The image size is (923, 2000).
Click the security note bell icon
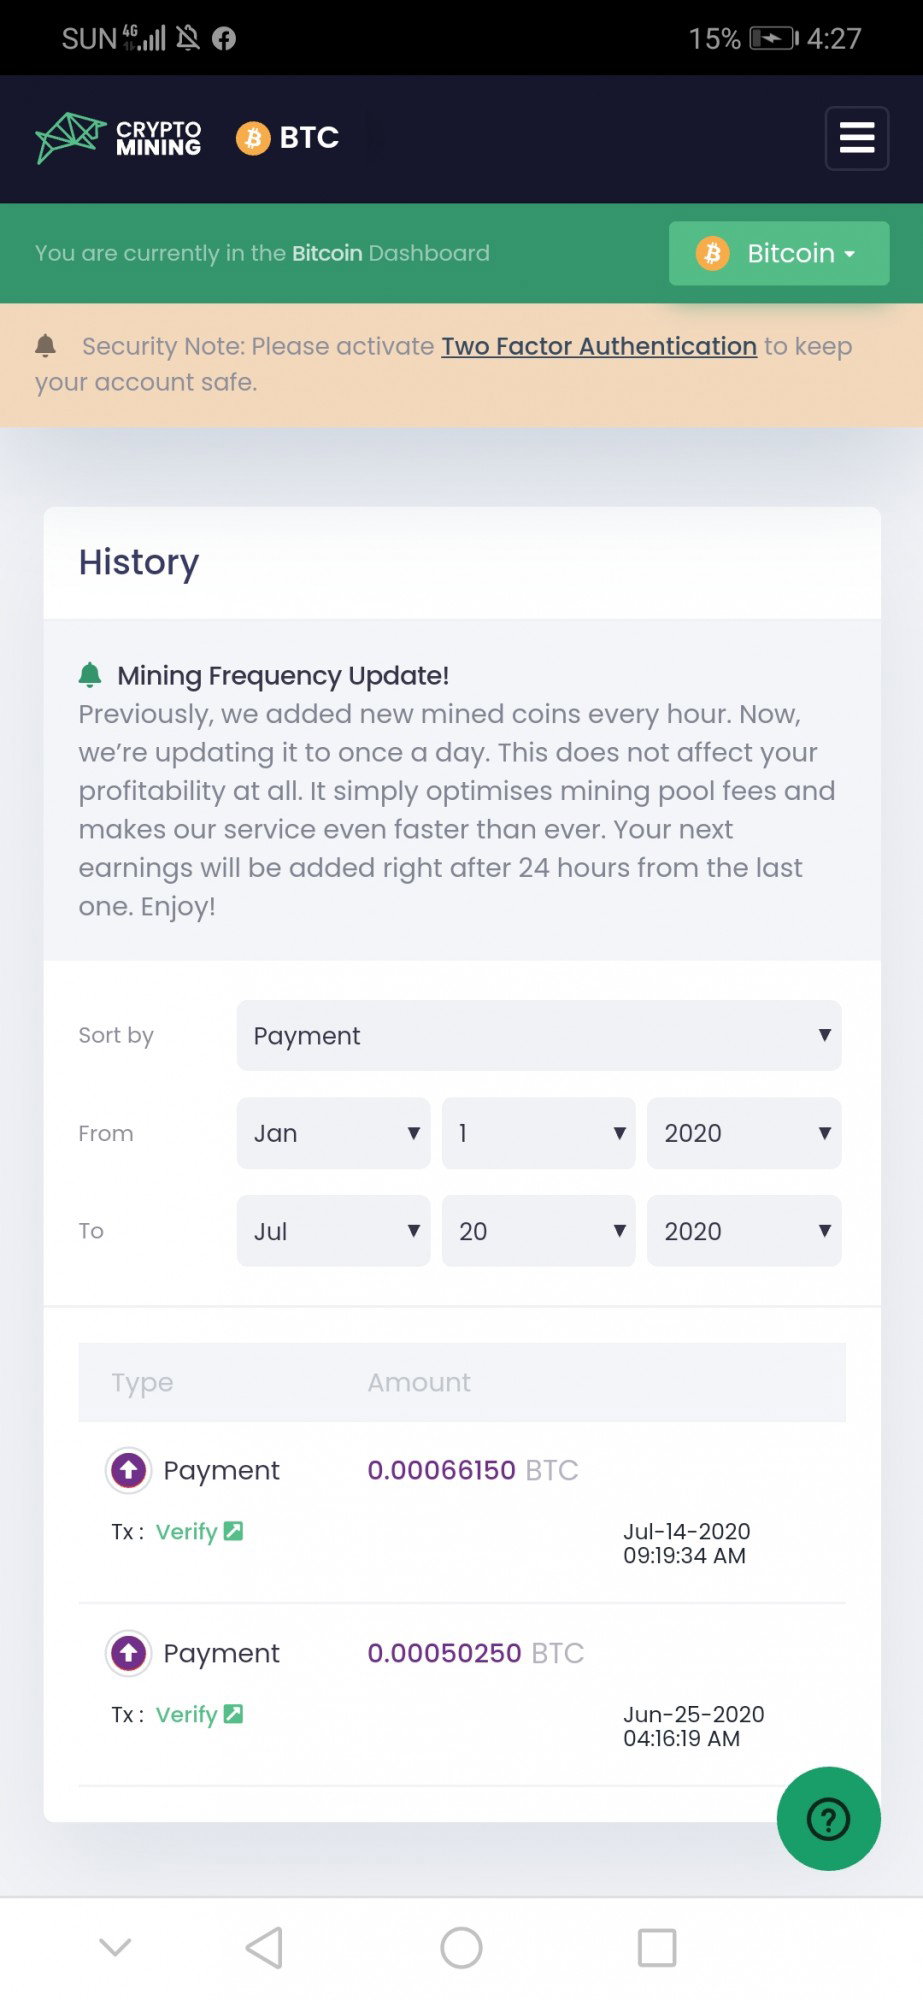click(x=45, y=346)
